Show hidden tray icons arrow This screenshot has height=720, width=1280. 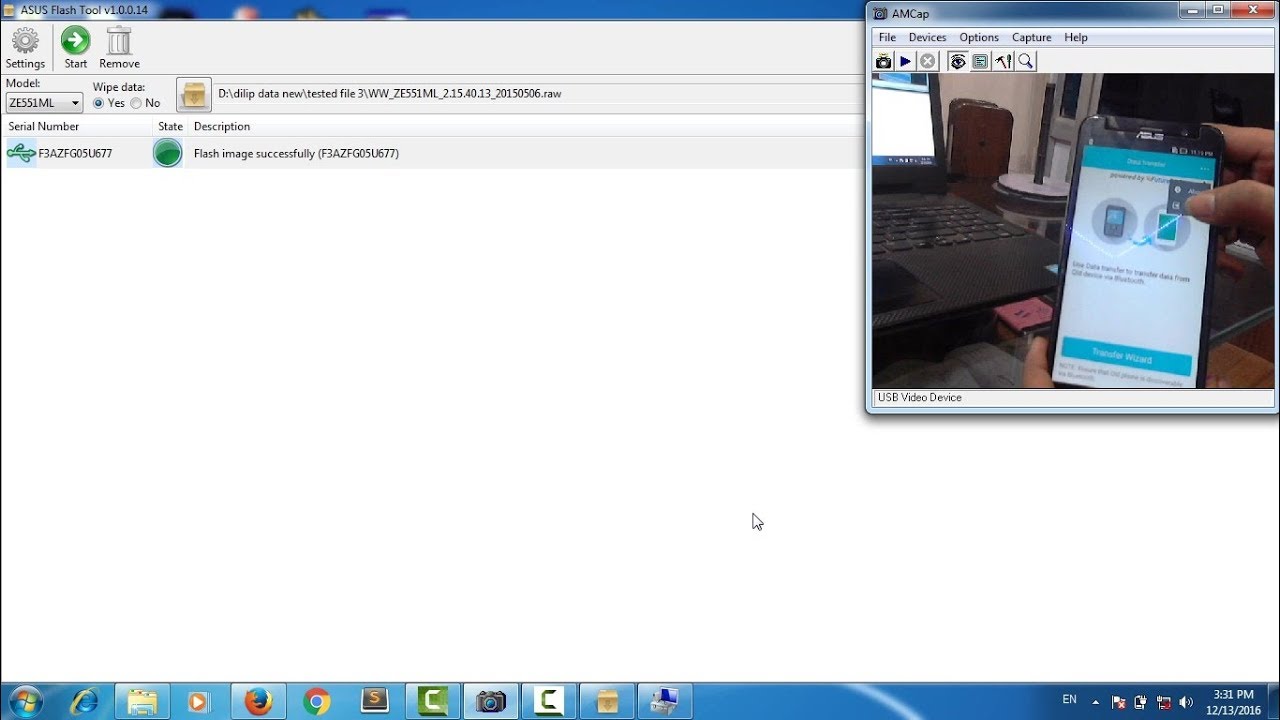1095,702
